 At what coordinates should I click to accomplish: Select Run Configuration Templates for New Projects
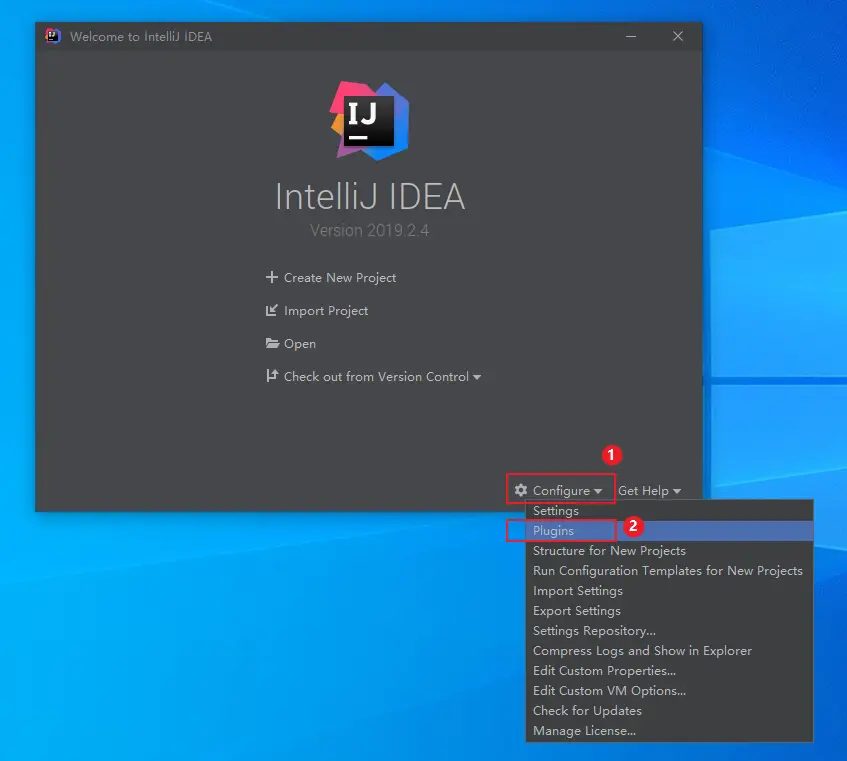(x=669, y=570)
